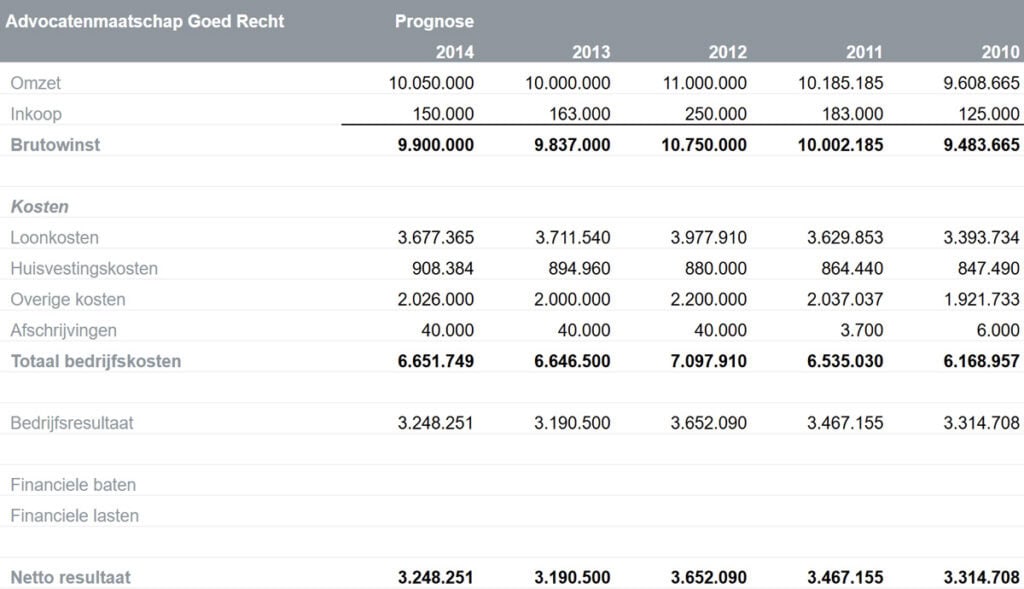The image size is (1024, 589).
Task: Select the Huisvestingskosten row label
Action: click(84, 269)
